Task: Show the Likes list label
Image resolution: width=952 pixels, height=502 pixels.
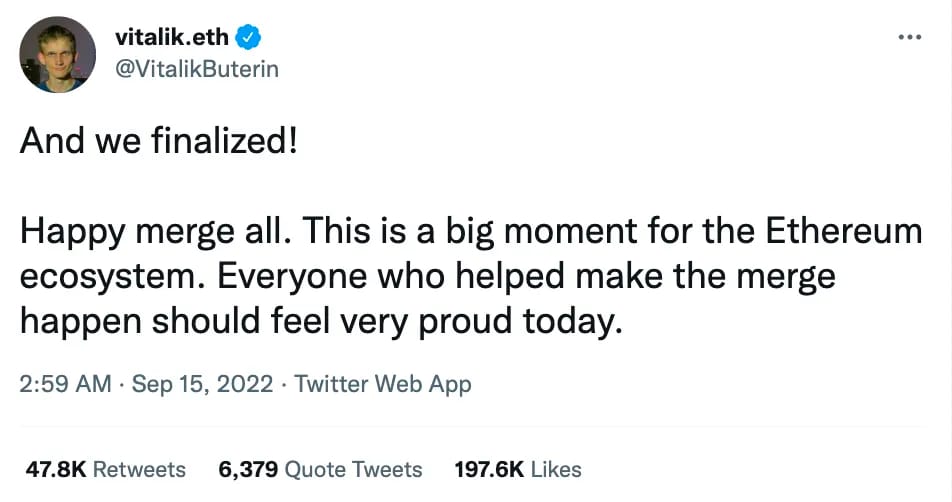Action: 556,469
